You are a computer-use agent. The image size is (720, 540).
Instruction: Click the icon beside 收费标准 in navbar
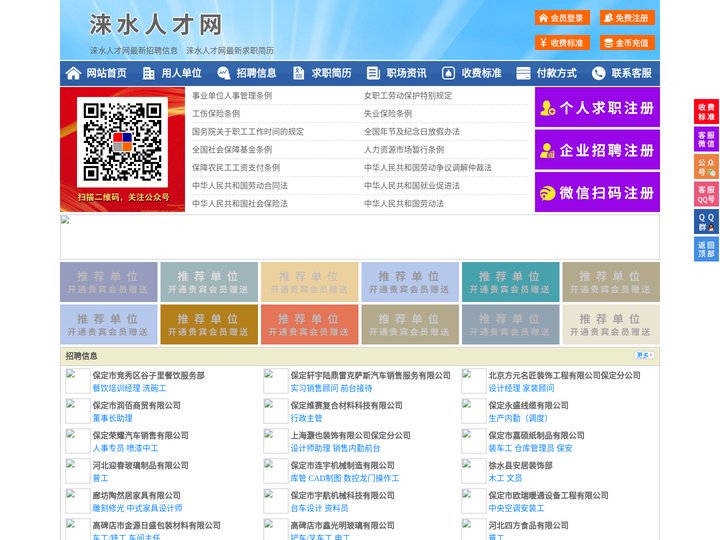tap(448, 73)
